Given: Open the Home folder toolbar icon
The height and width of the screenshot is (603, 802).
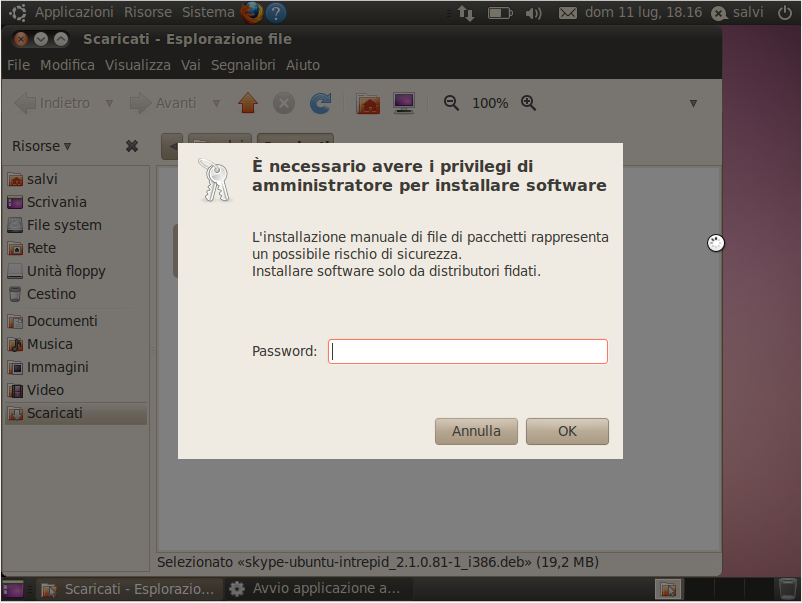Looking at the screenshot, I should tap(368, 103).
